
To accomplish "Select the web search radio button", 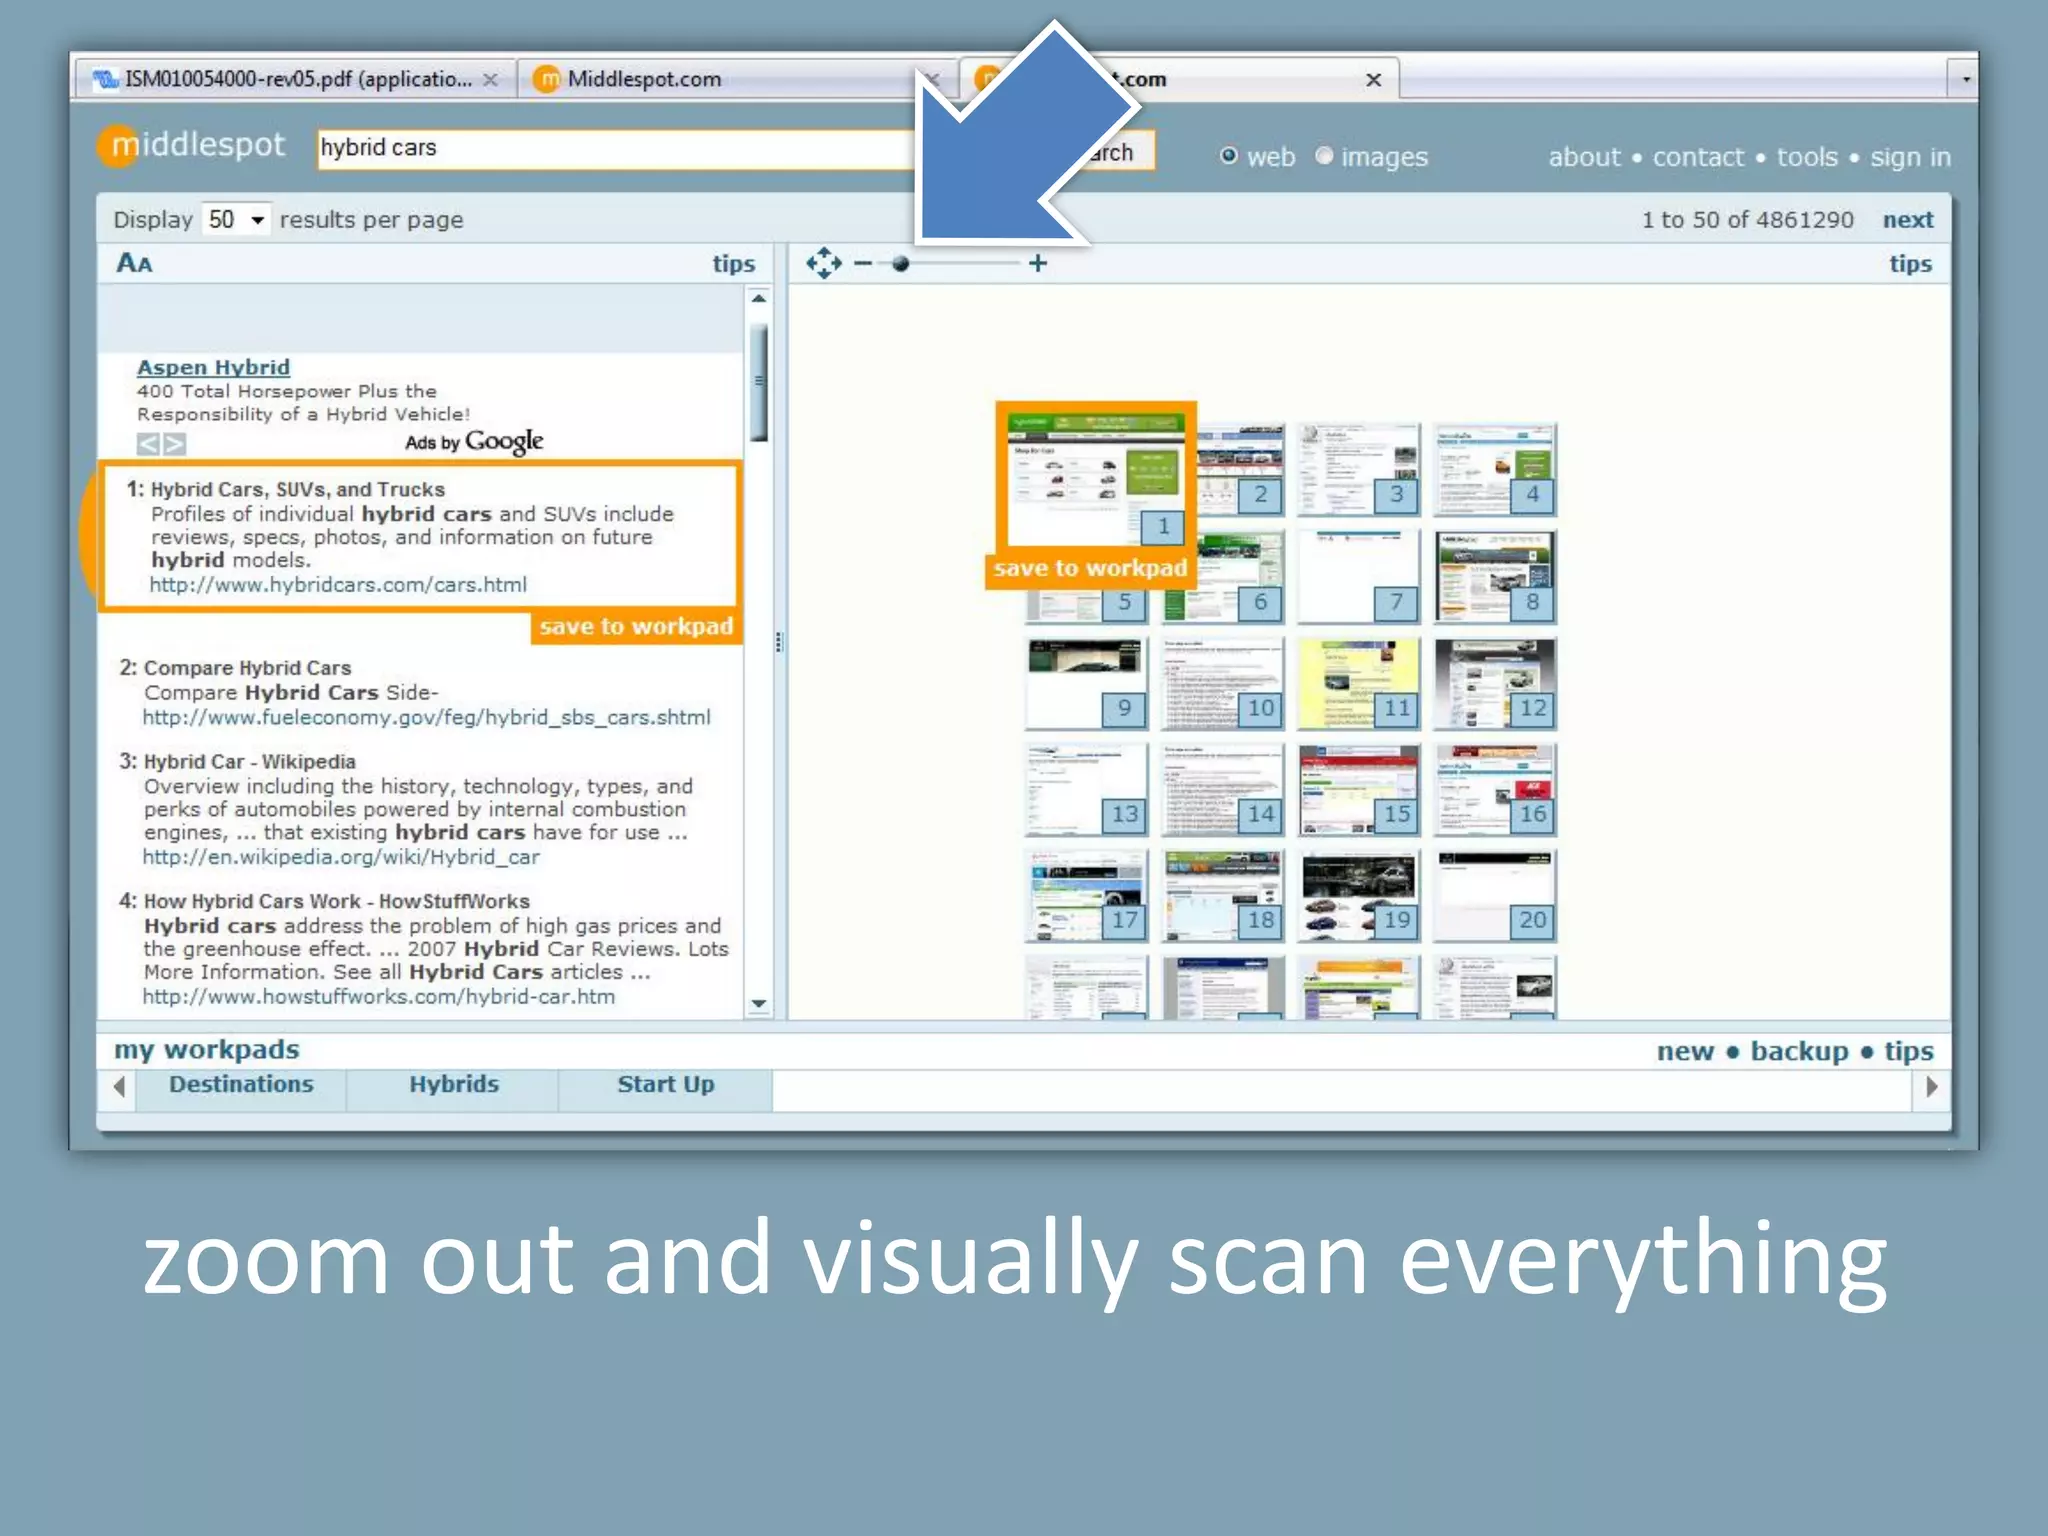I will coord(1229,156).
